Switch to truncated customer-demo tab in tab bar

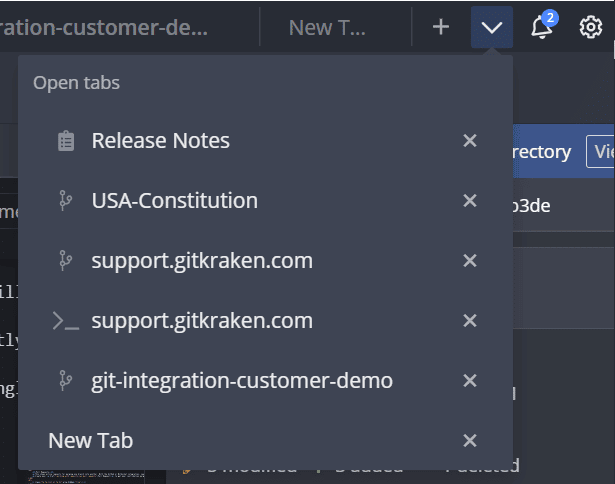coord(110,27)
